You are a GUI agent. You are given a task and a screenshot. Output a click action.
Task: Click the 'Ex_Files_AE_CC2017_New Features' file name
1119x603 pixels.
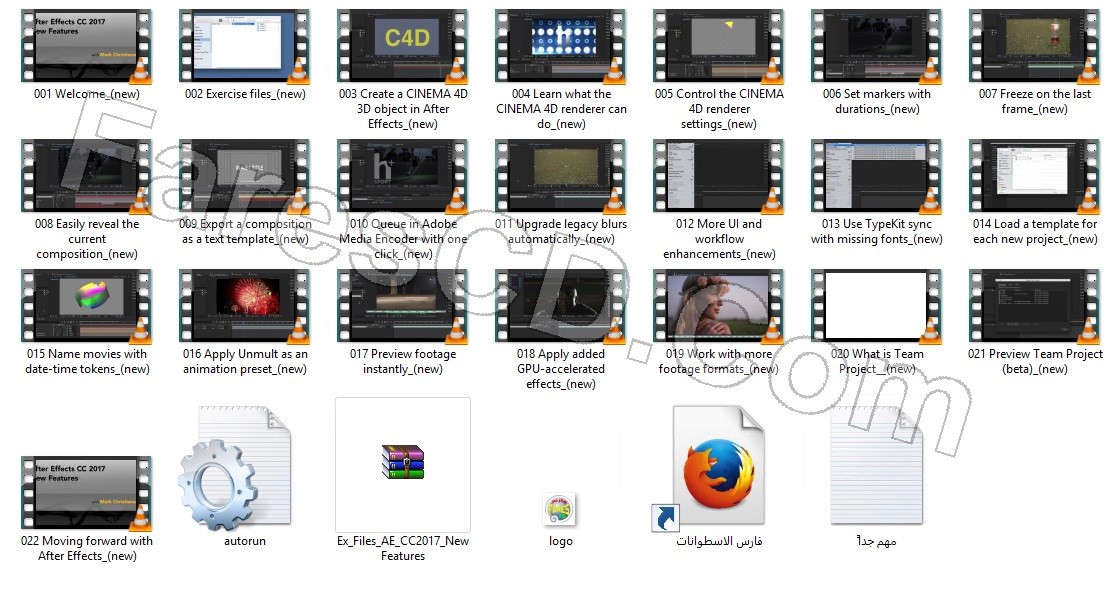(403, 548)
